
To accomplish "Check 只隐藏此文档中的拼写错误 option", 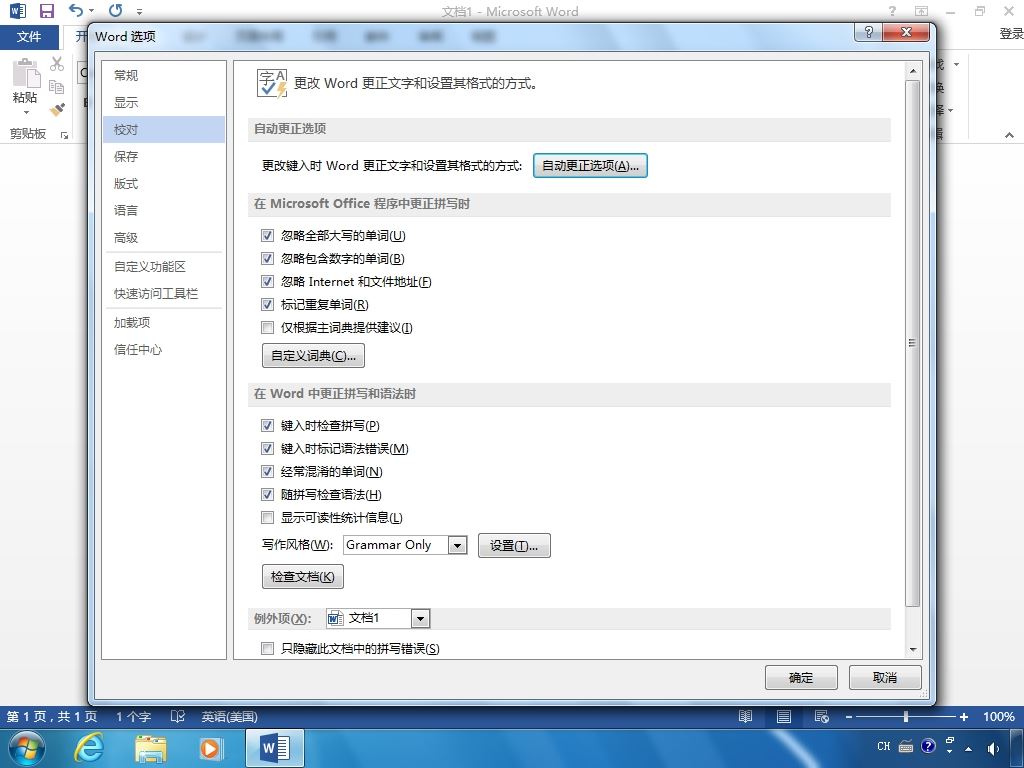I will coord(267,648).
